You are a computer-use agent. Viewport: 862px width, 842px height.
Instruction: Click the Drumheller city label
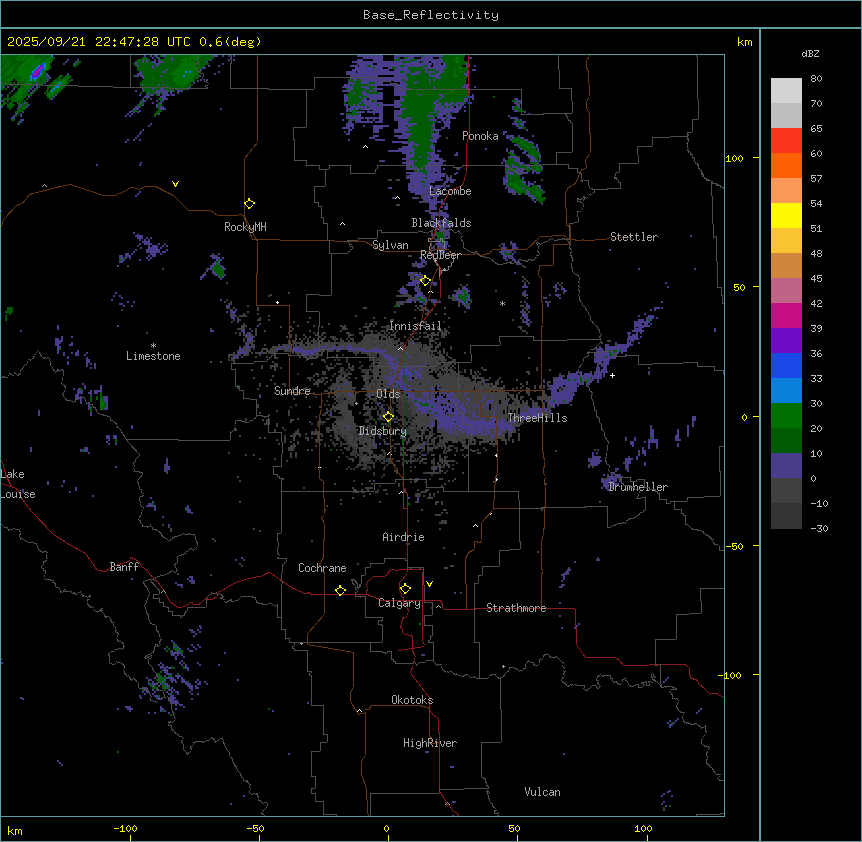(638, 487)
